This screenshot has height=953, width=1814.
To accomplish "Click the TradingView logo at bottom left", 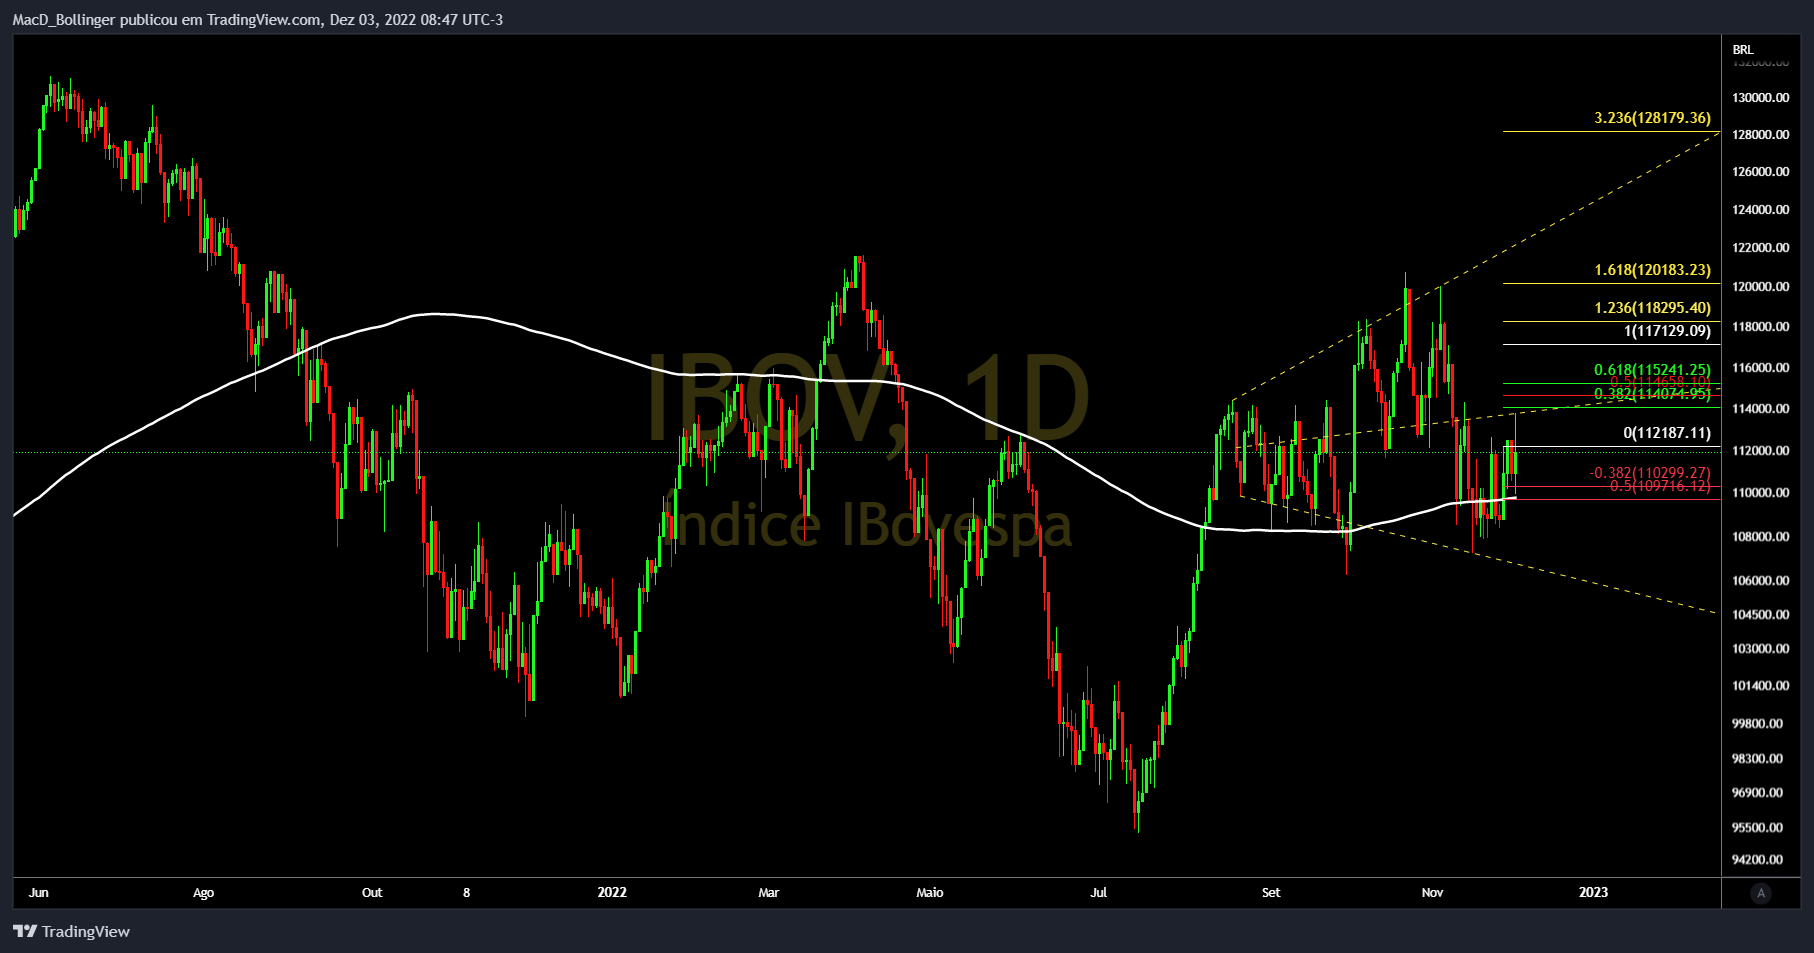I will (71, 931).
